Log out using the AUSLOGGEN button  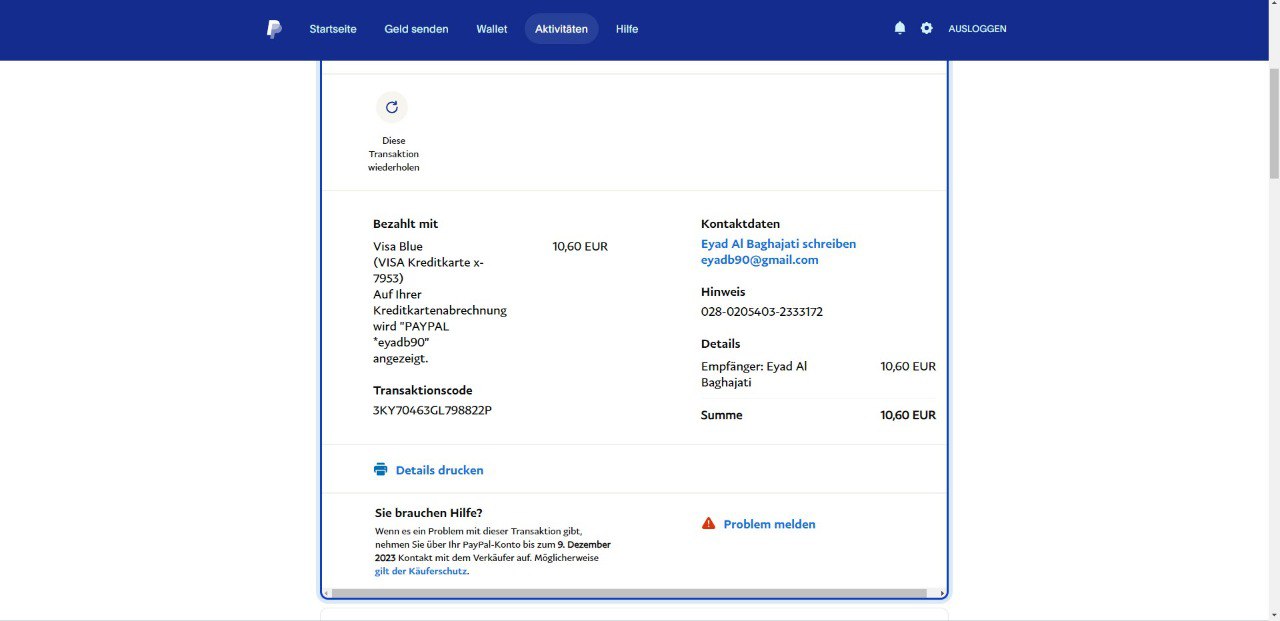coord(977,29)
